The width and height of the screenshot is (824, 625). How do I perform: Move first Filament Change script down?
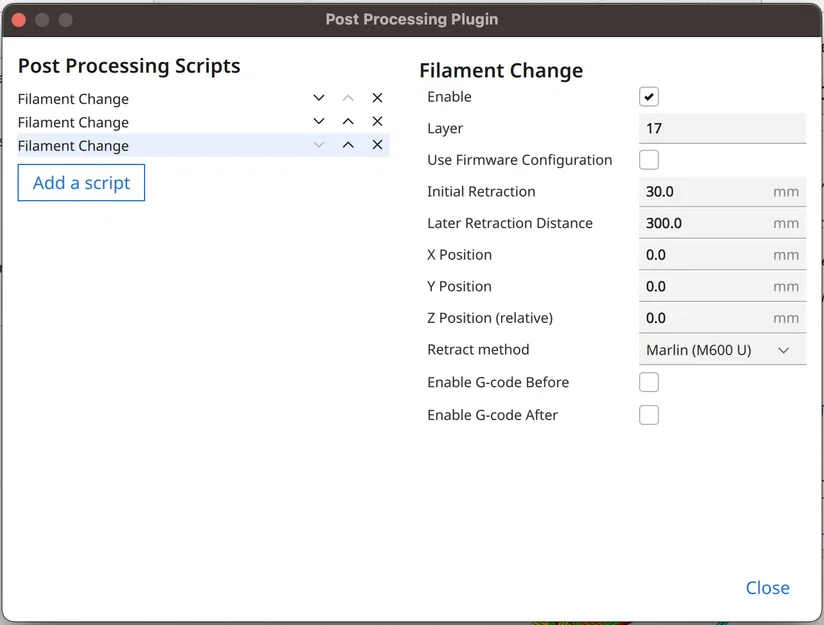coord(319,98)
